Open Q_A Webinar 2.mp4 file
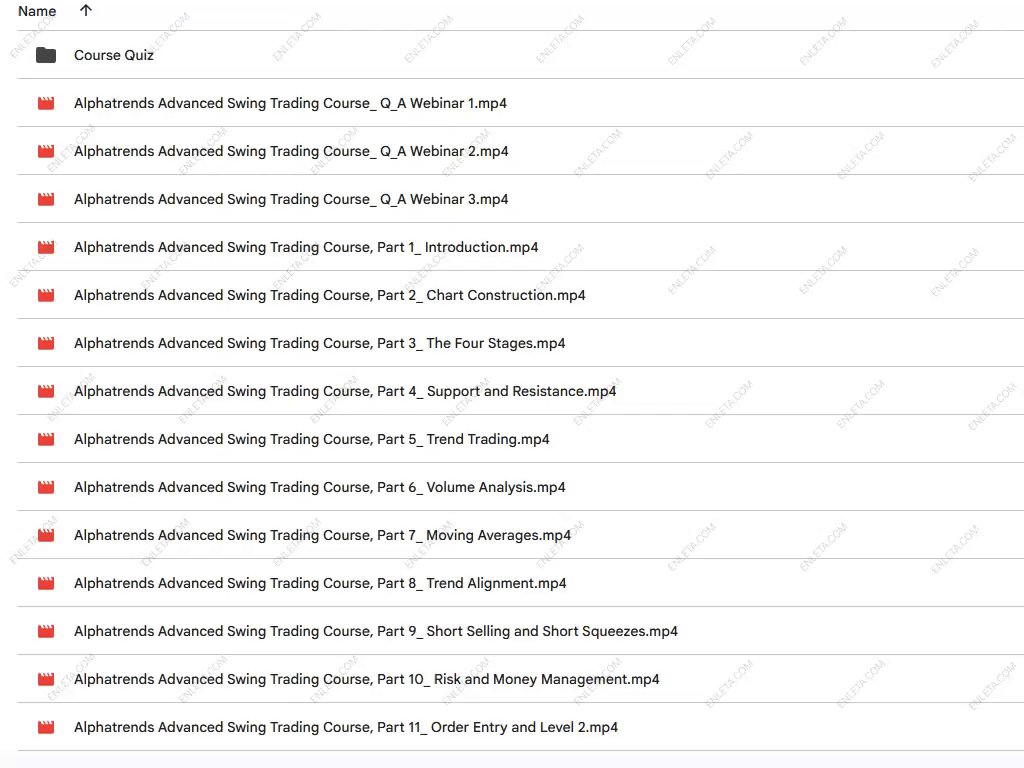This screenshot has height=768, width=1024. [x=291, y=151]
